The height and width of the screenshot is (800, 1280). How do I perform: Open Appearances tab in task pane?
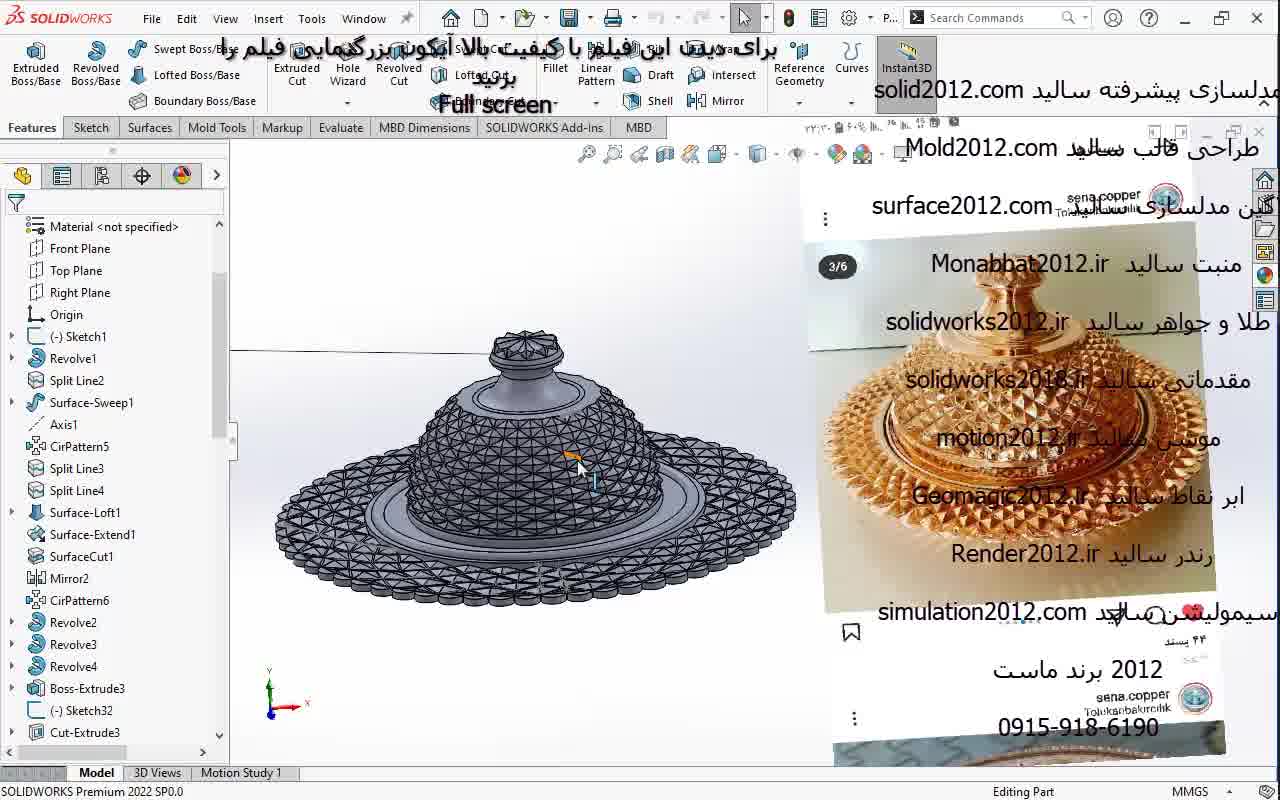1265,276
